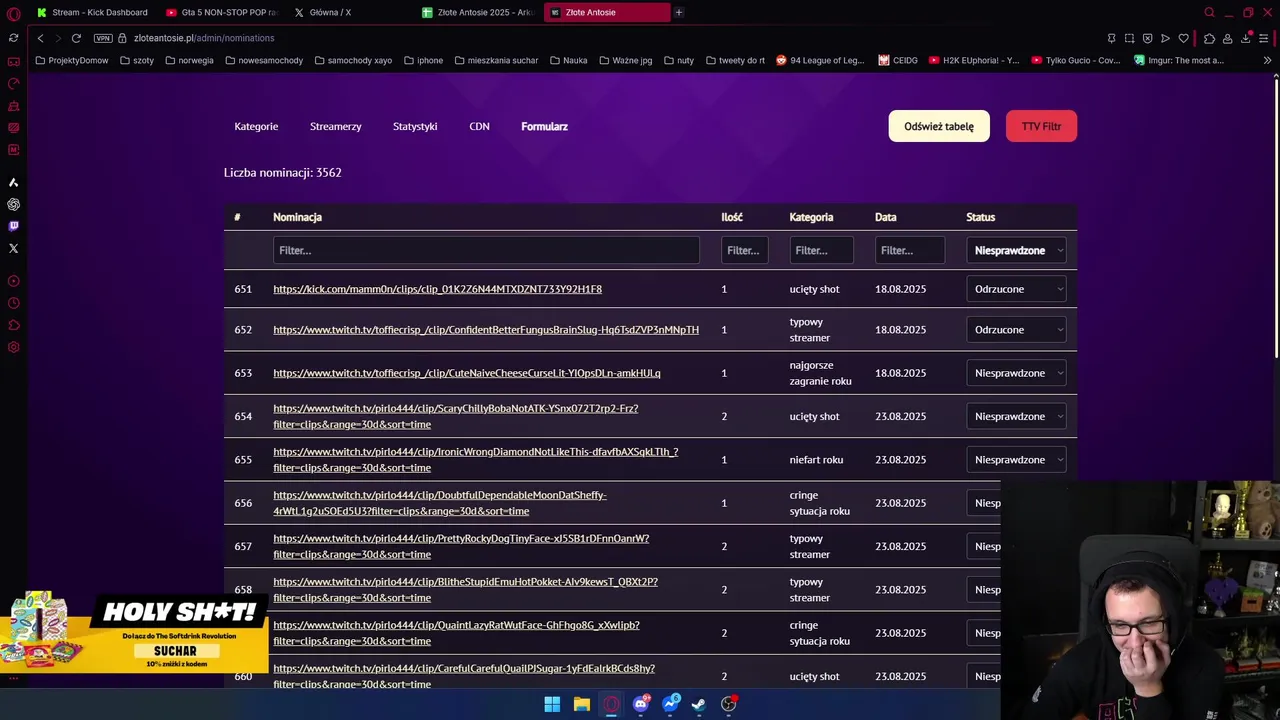Open sidebar extensions cube icon

(x=13, y=325)
